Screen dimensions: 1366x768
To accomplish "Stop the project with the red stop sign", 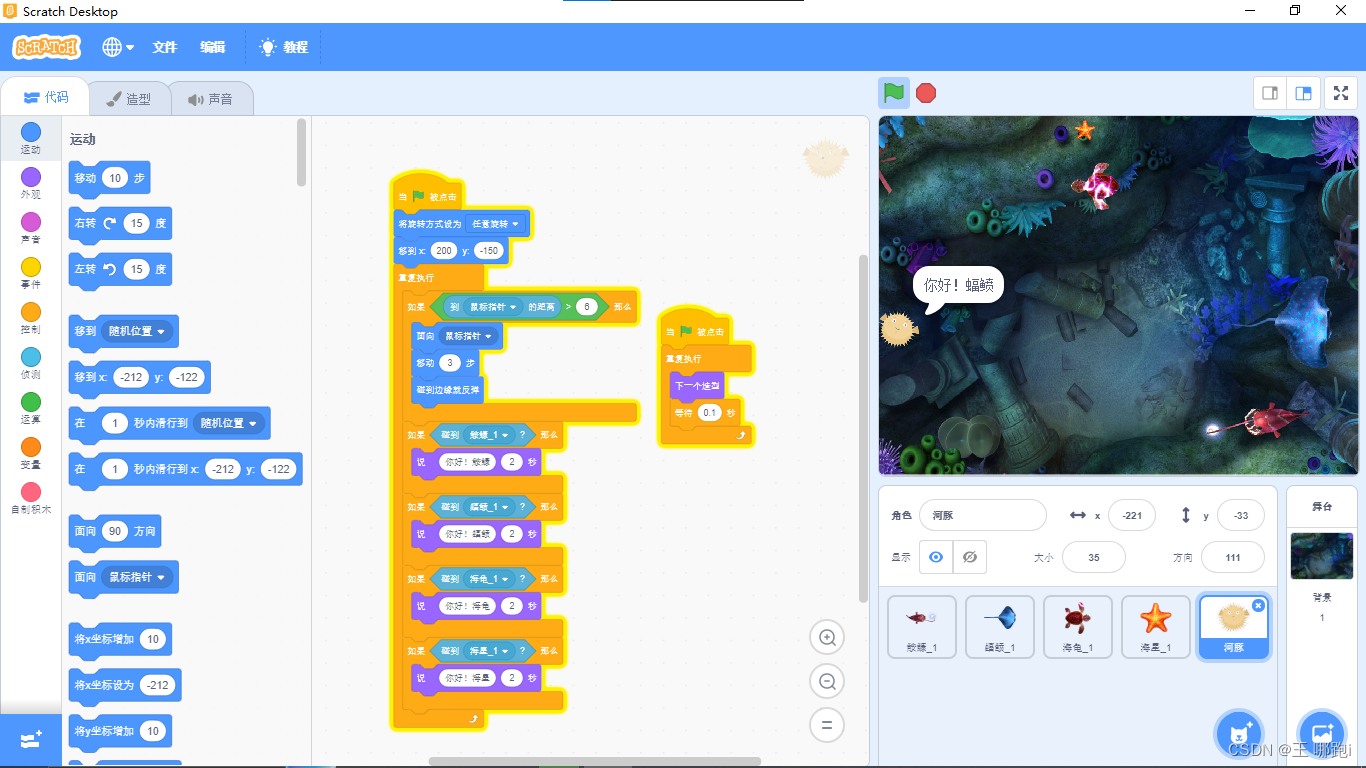I will (926, 93).
